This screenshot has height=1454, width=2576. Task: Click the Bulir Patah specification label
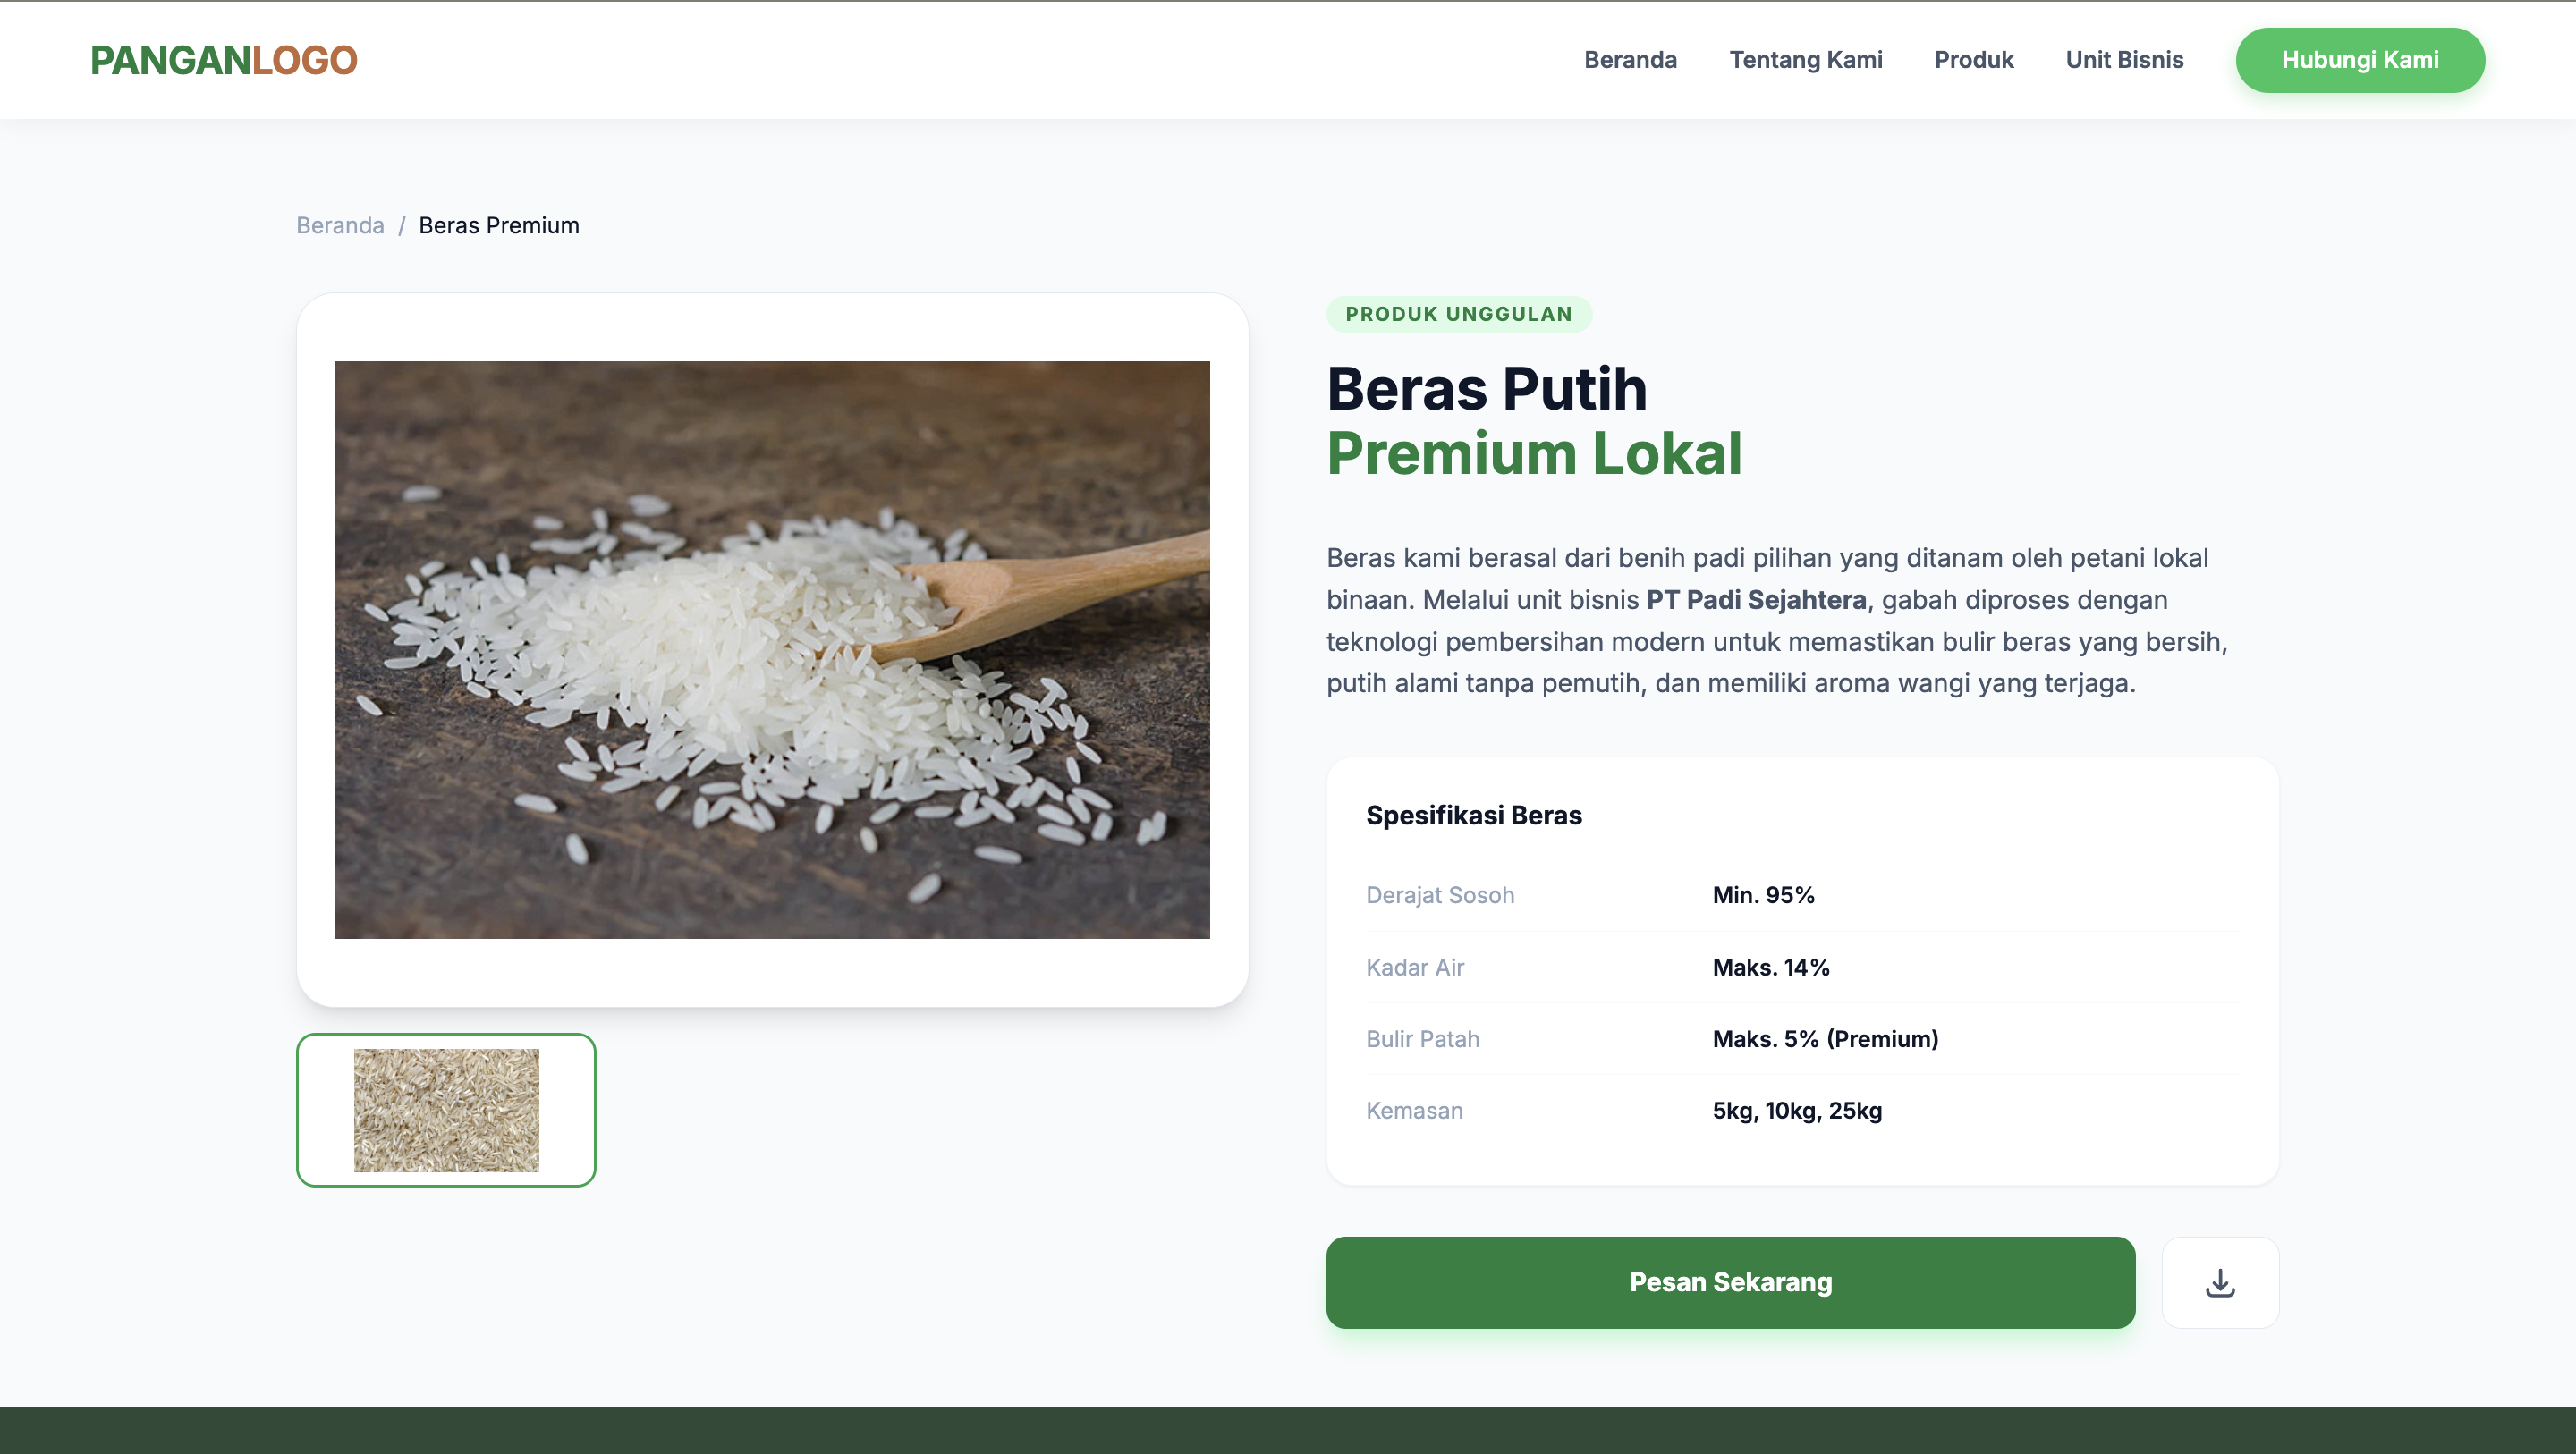(x=1422, y=1039)
